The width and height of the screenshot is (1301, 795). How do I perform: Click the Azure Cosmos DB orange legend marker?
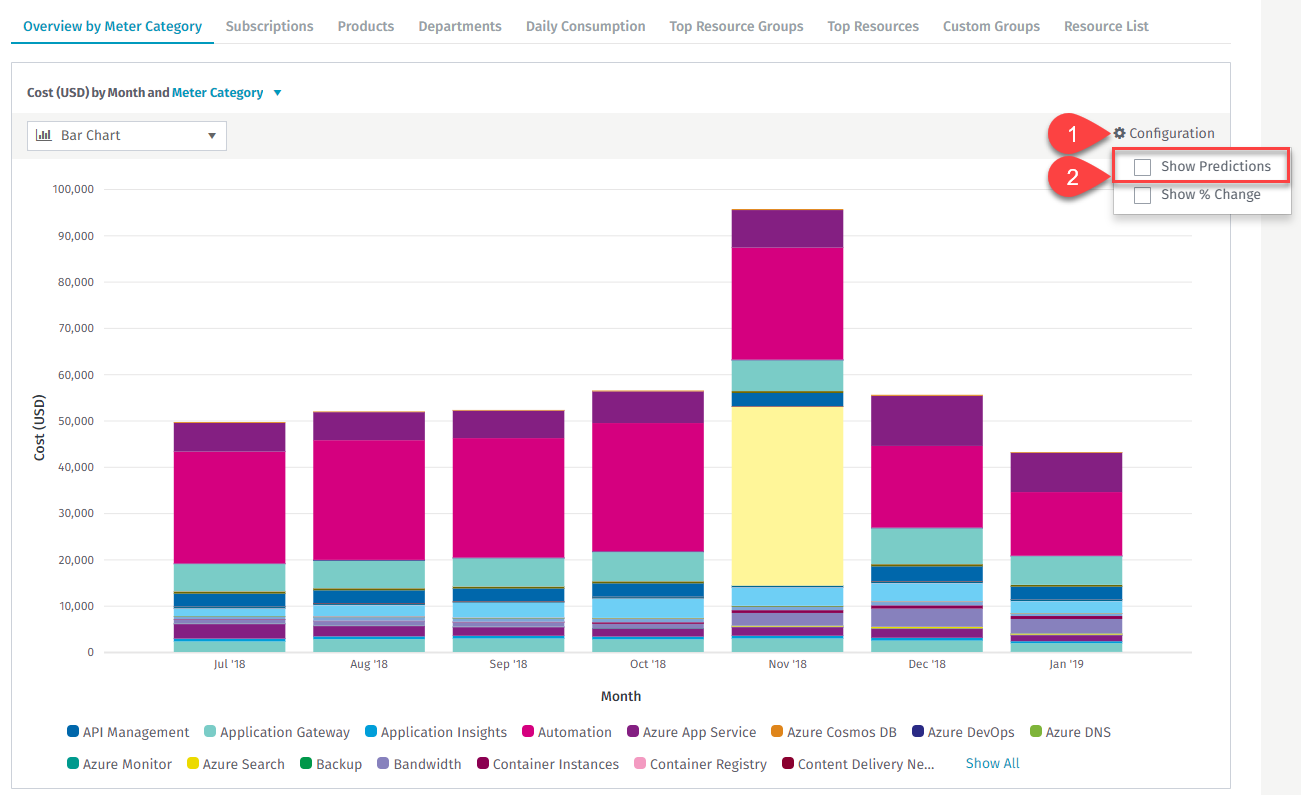coord(776,732)
